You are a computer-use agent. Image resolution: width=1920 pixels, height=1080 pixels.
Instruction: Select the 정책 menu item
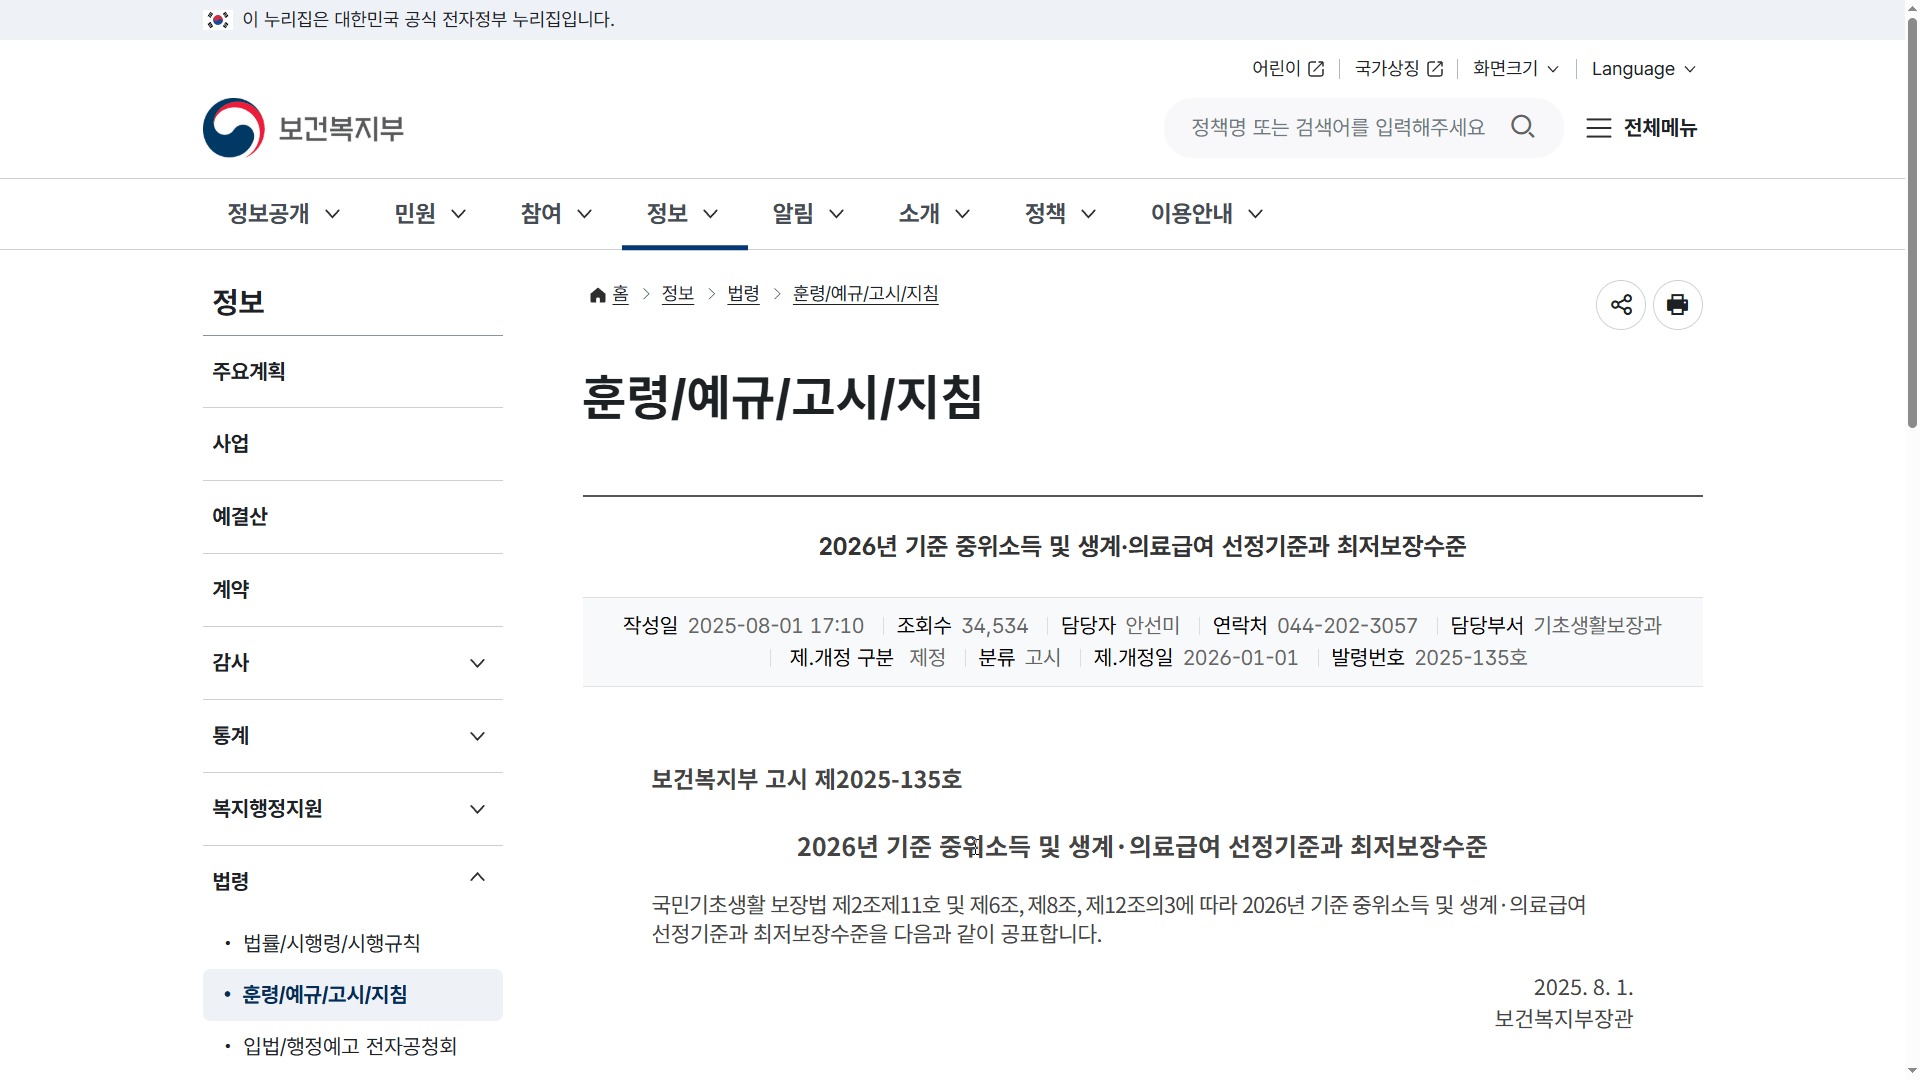[1046, 213]
